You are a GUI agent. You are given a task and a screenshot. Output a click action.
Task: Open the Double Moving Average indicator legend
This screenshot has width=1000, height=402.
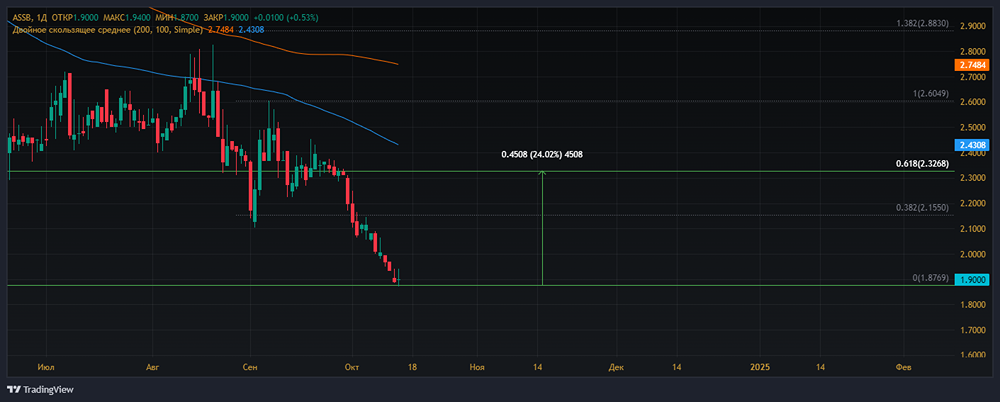(108, 30)
